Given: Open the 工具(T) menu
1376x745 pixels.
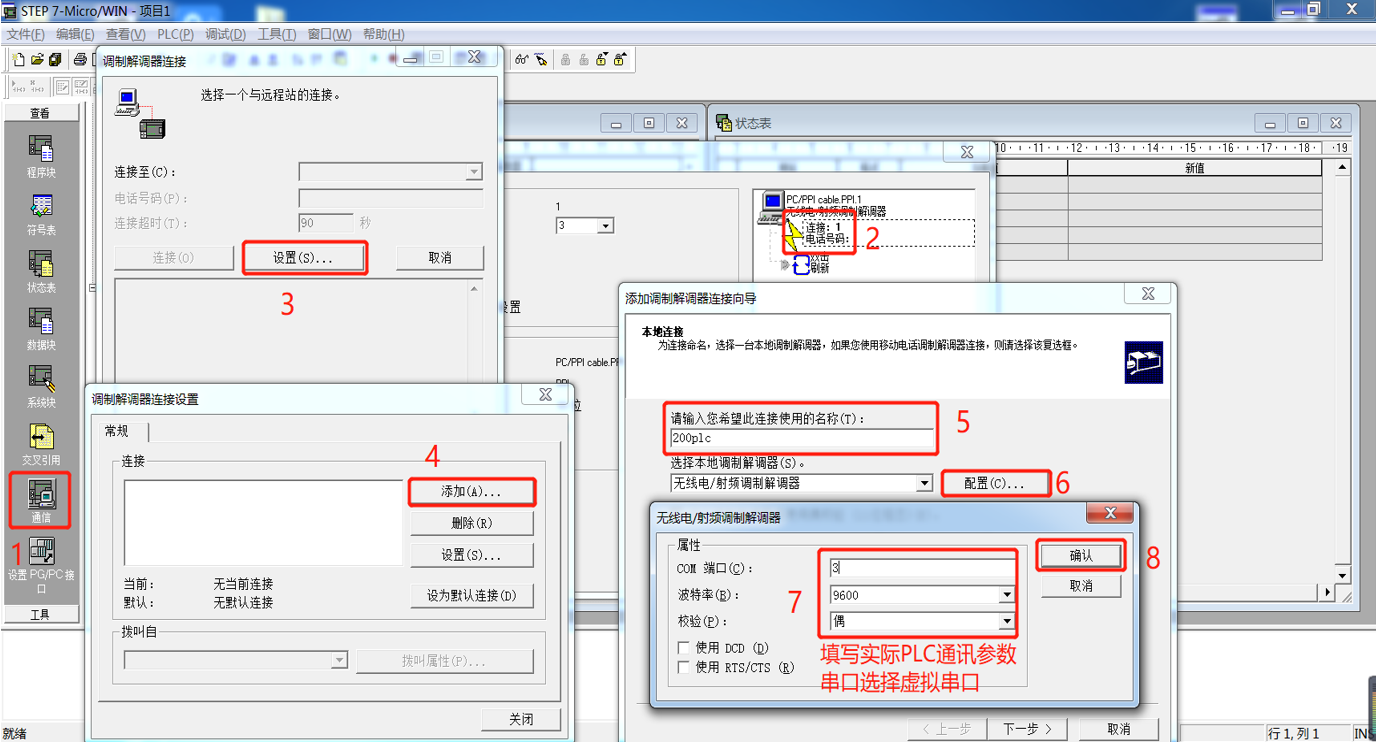Looking at the screenshot, I should coord(277,34).
